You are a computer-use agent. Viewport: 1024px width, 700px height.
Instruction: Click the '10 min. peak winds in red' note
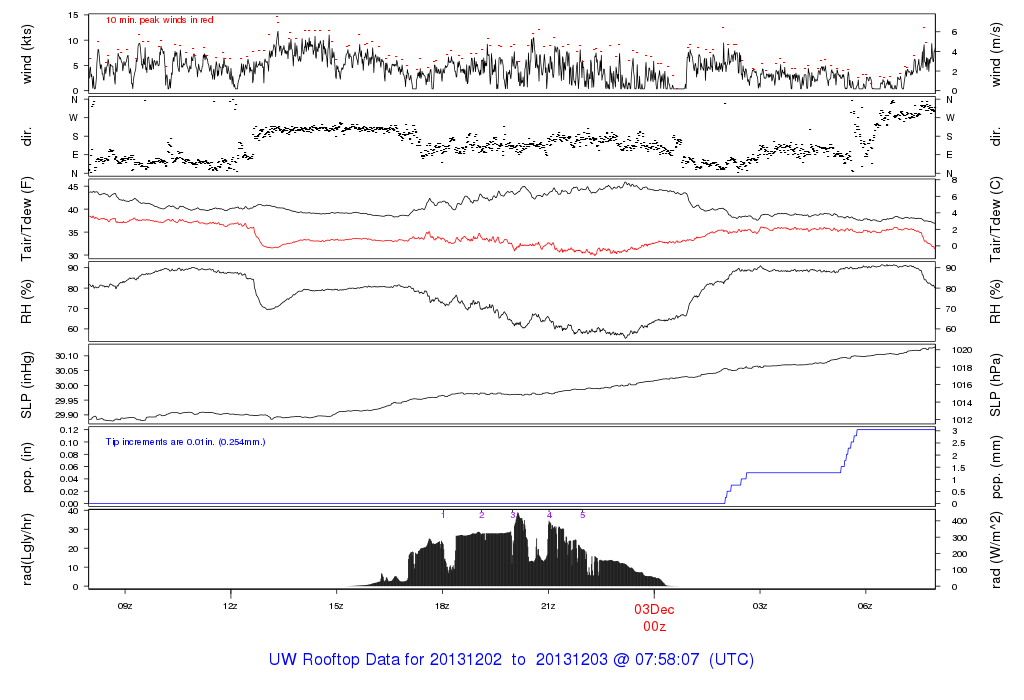159,20
